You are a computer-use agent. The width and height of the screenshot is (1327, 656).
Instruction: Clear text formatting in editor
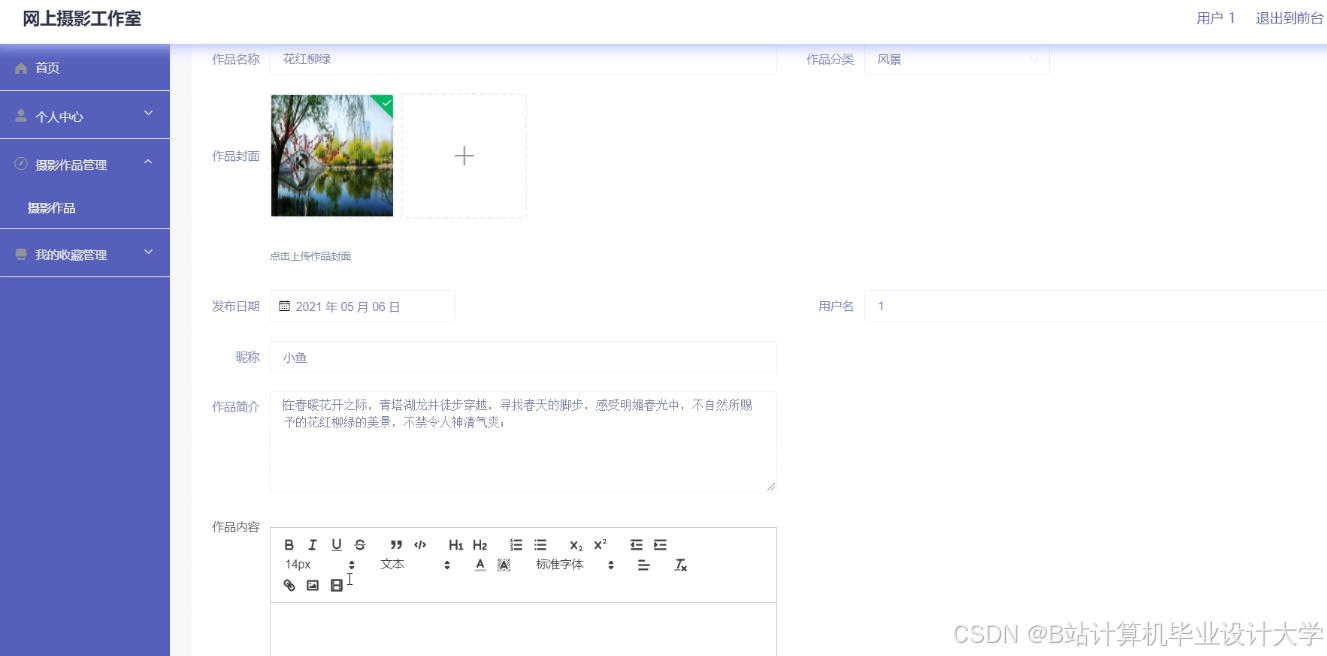[x=681, y=565]
